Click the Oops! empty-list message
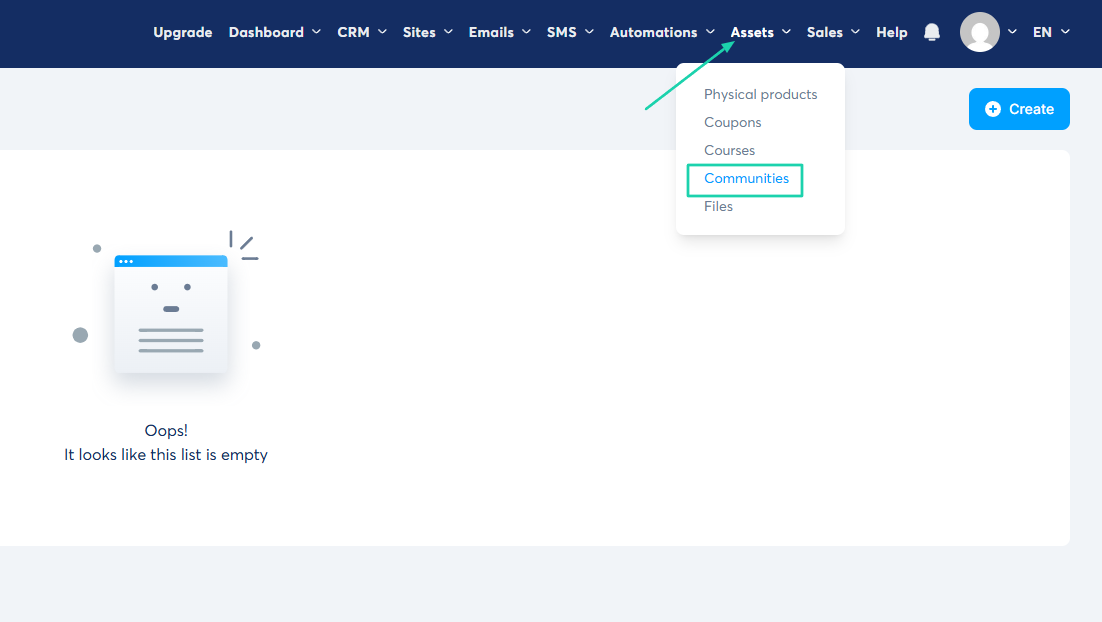The width and height of the screenshot is (1102, 622). (166, 430)
